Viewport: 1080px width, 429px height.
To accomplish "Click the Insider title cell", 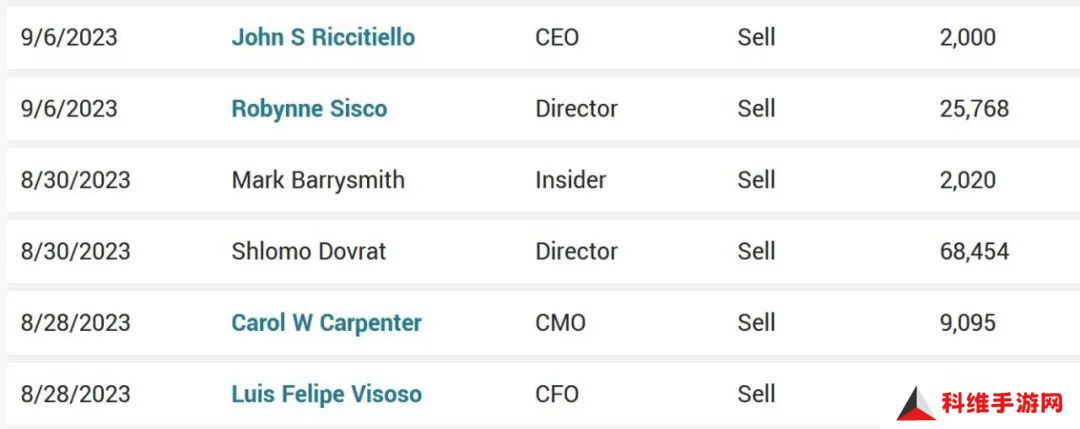I will 570,180.
